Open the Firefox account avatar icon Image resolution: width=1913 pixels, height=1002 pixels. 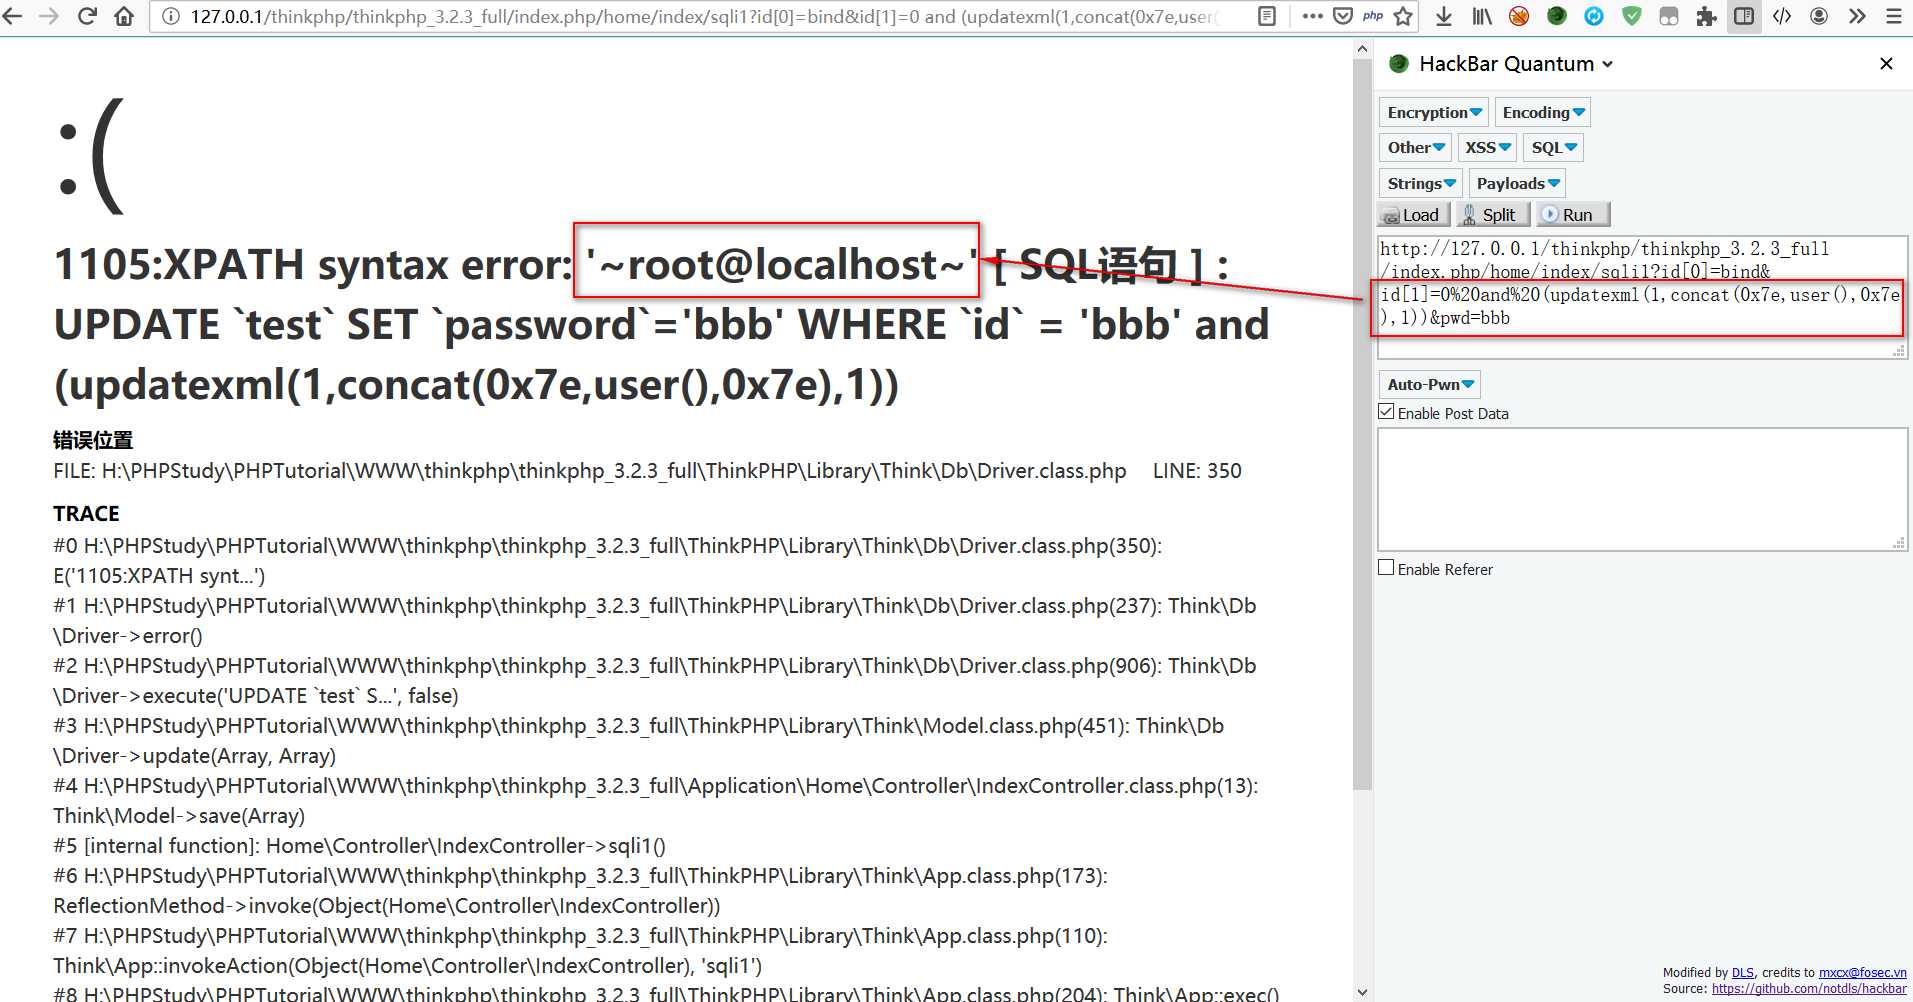1819,16
